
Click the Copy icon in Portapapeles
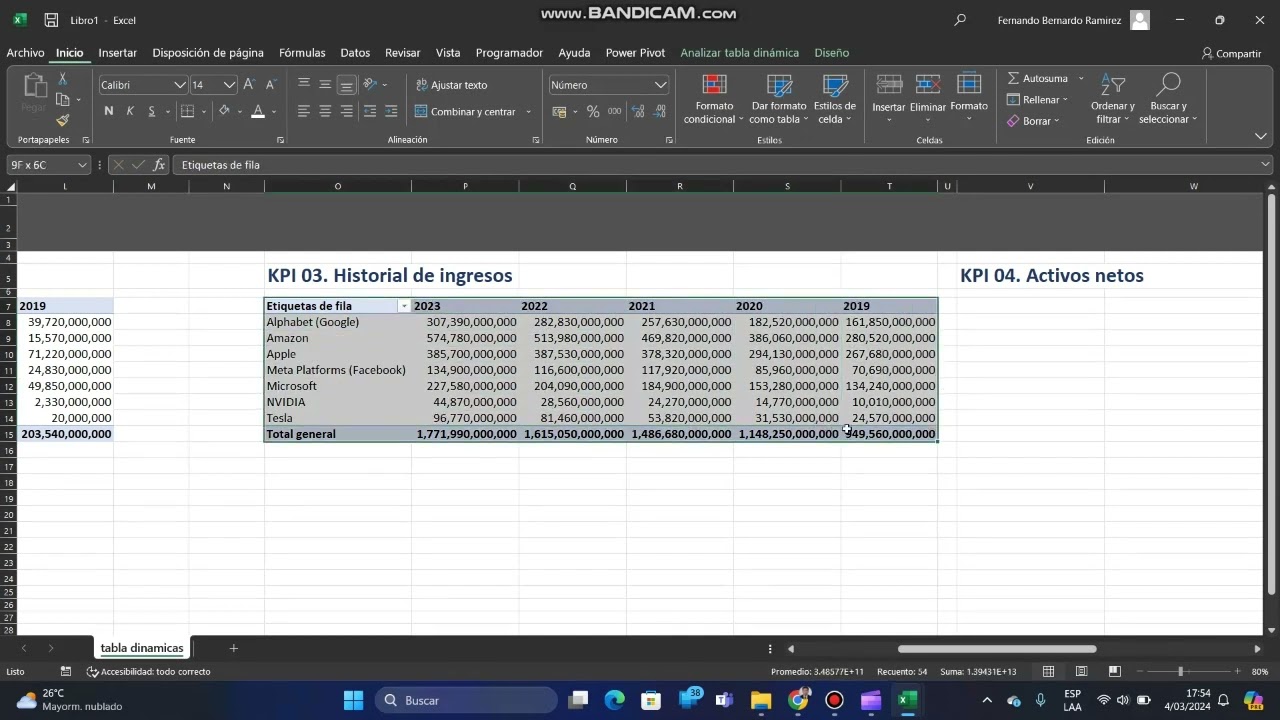pos(64,100)
